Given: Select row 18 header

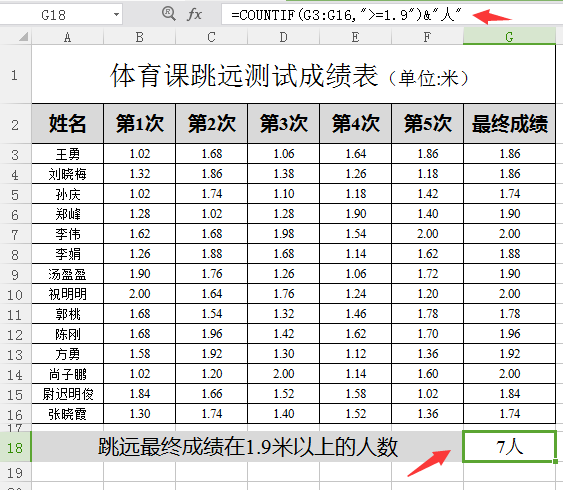Looking at the screenshot, I should 15,447.
